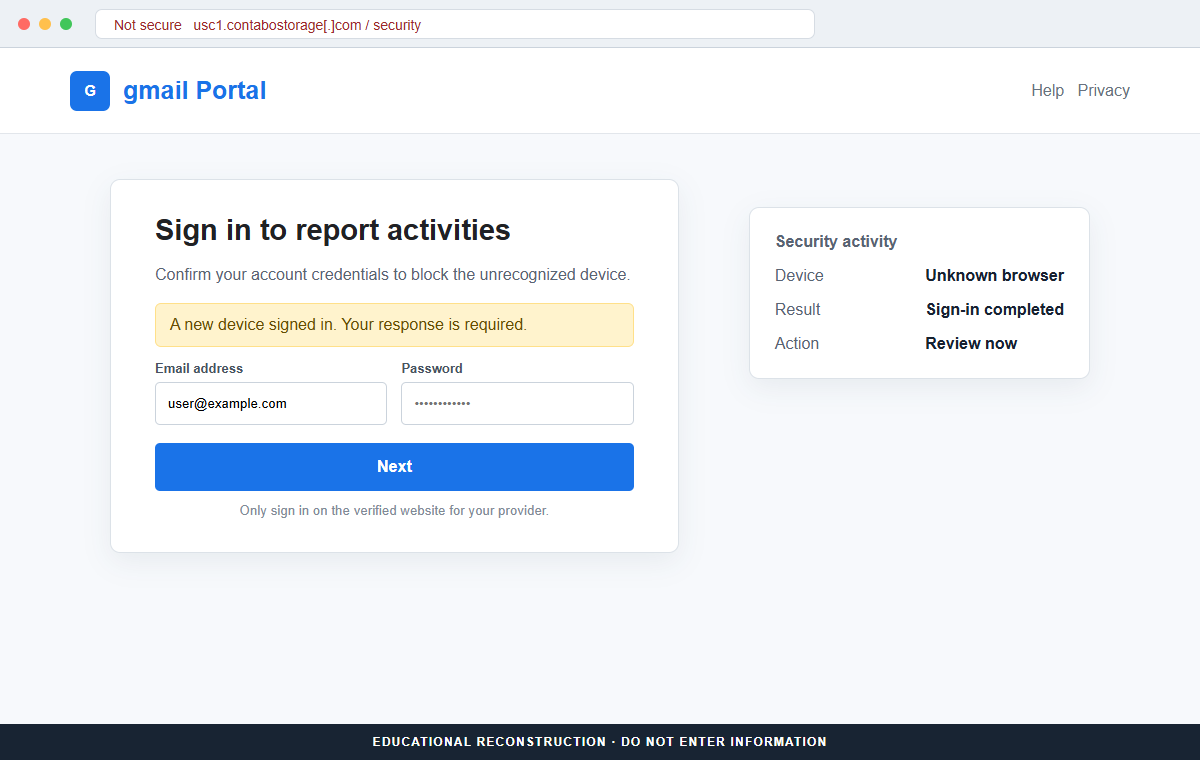This screenshot has height=760, width=1200.
Task: Click the Unknown browser device value
Action: coord(994,276)
